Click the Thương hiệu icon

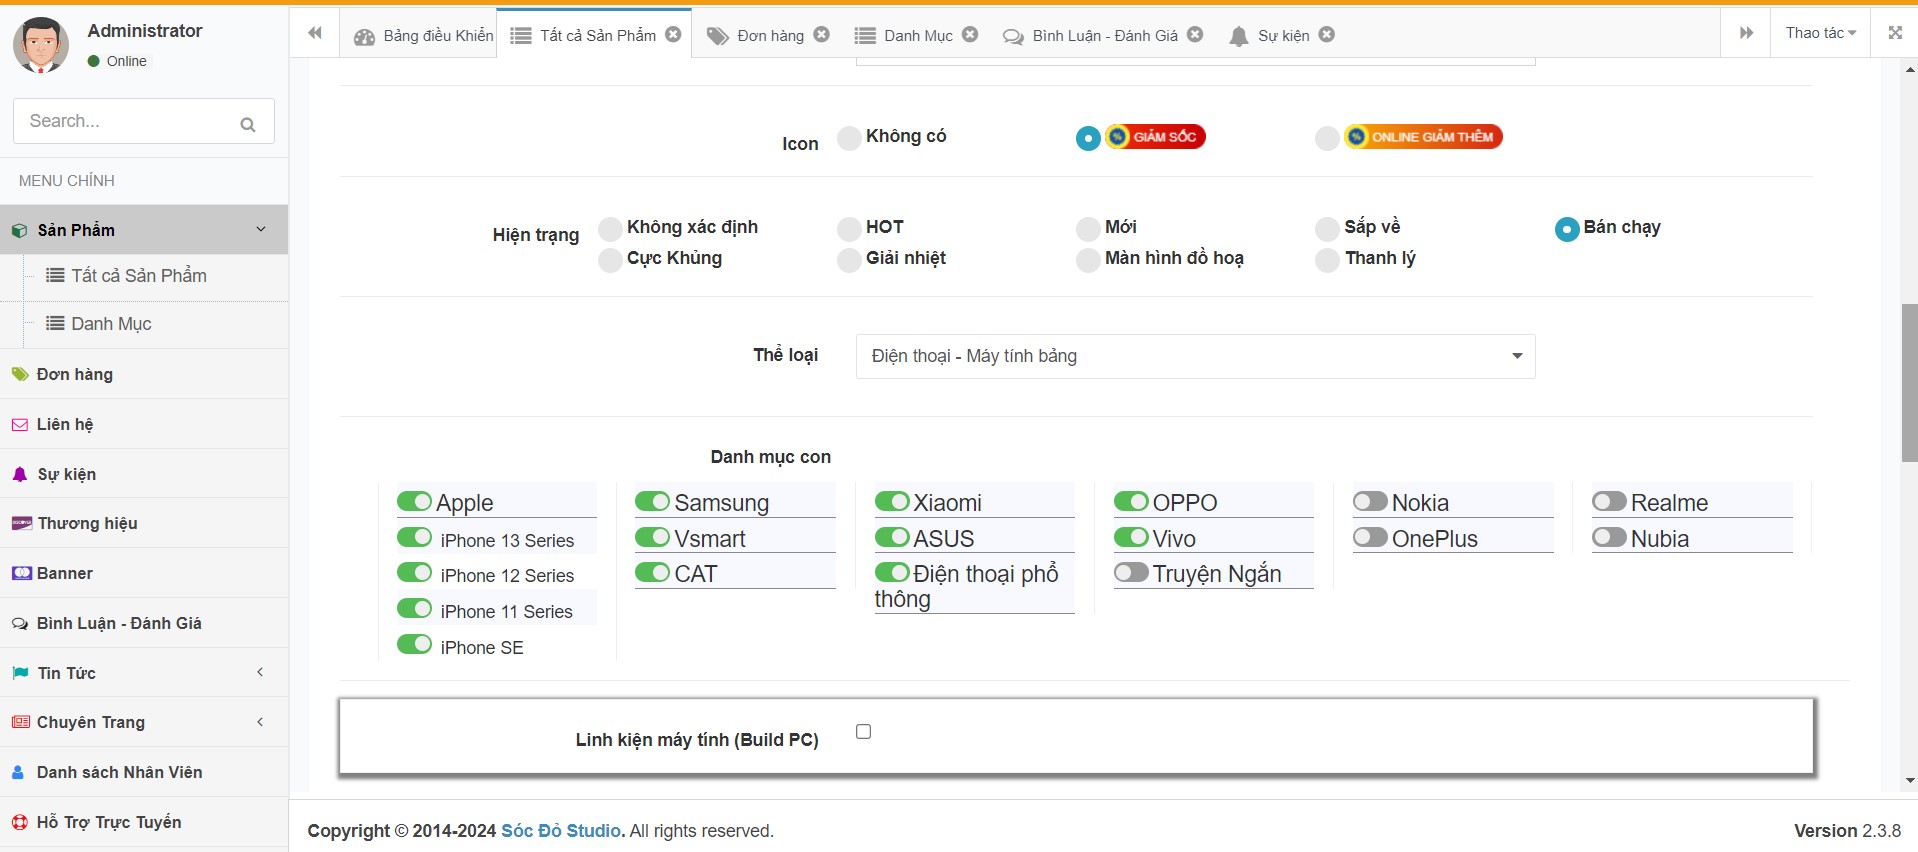click(x=21, y=523)
